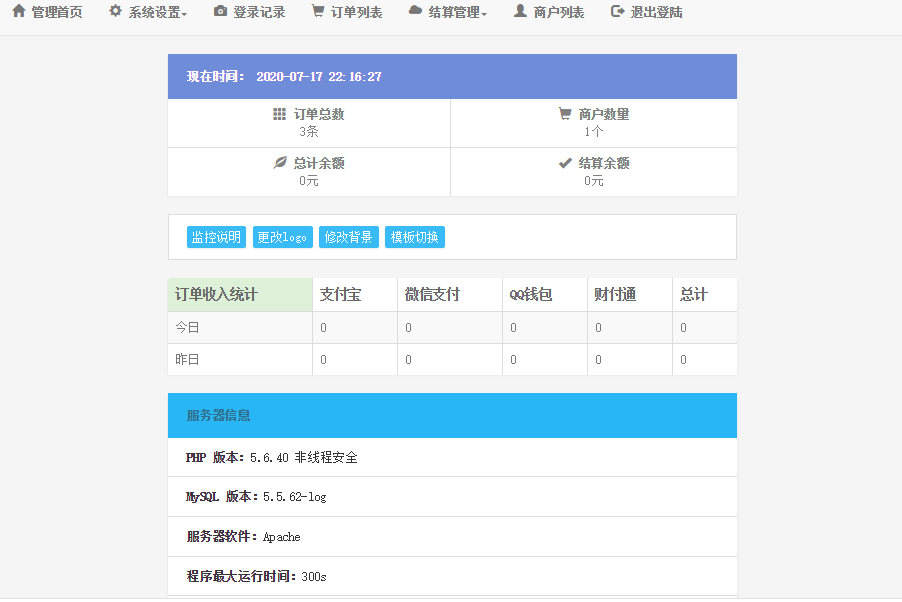
Task: Click the camera icon beside 登录记录
Action: [x=220, y=12]
